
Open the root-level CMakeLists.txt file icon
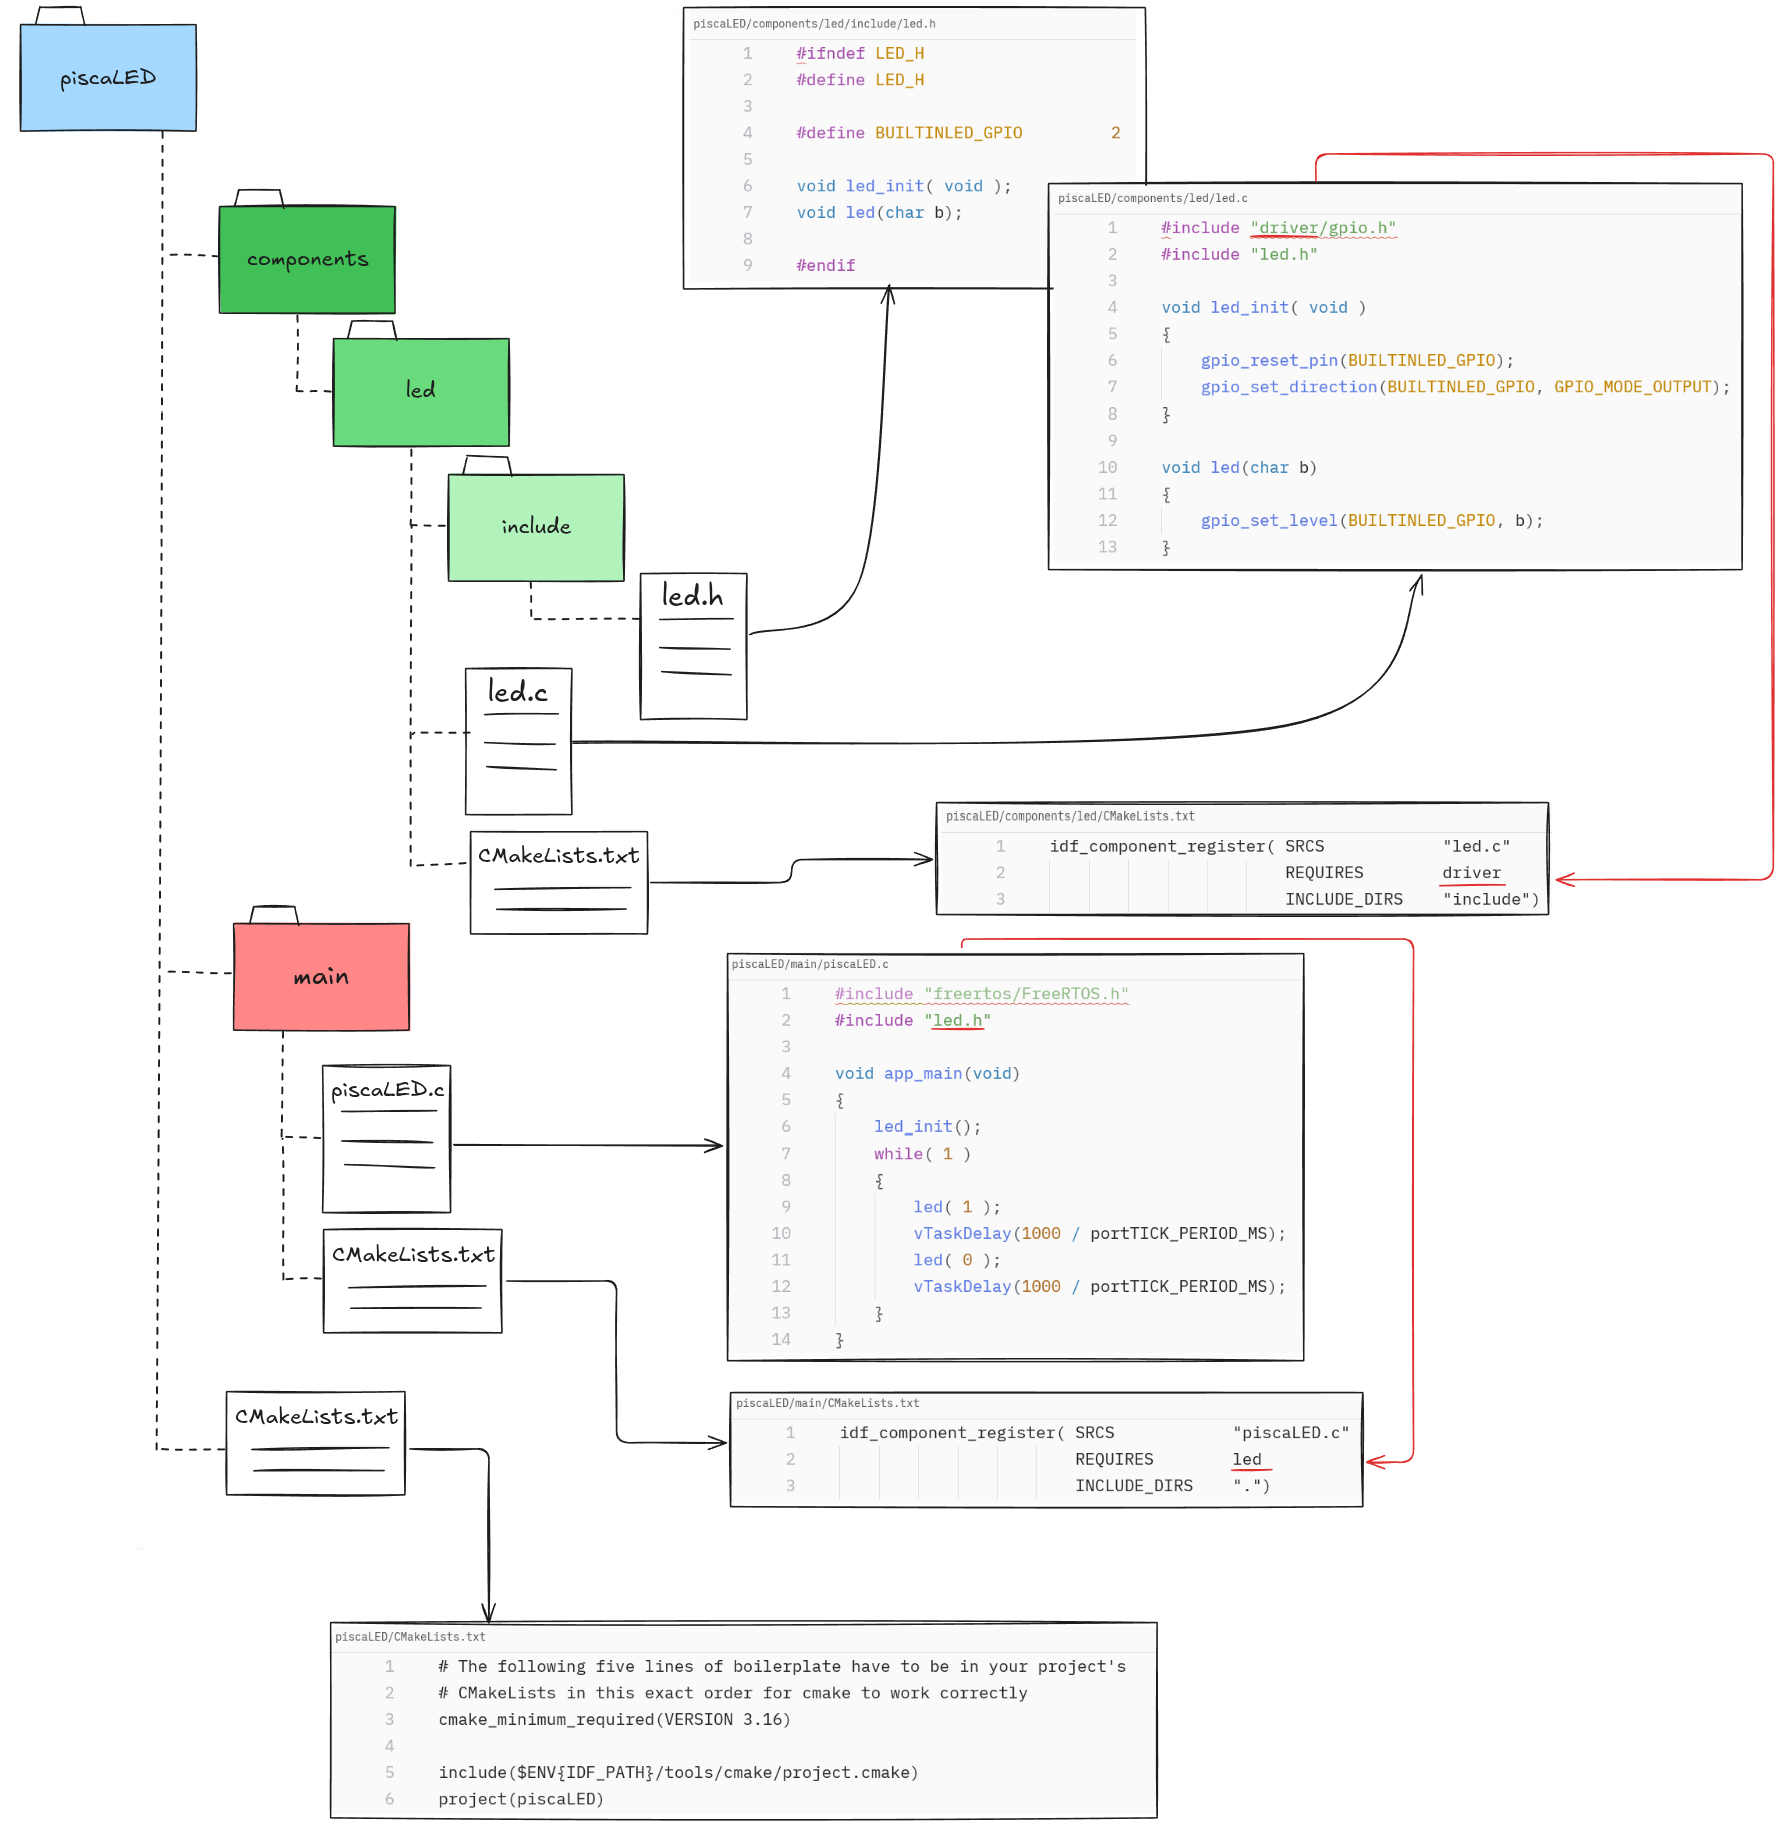316,1442
